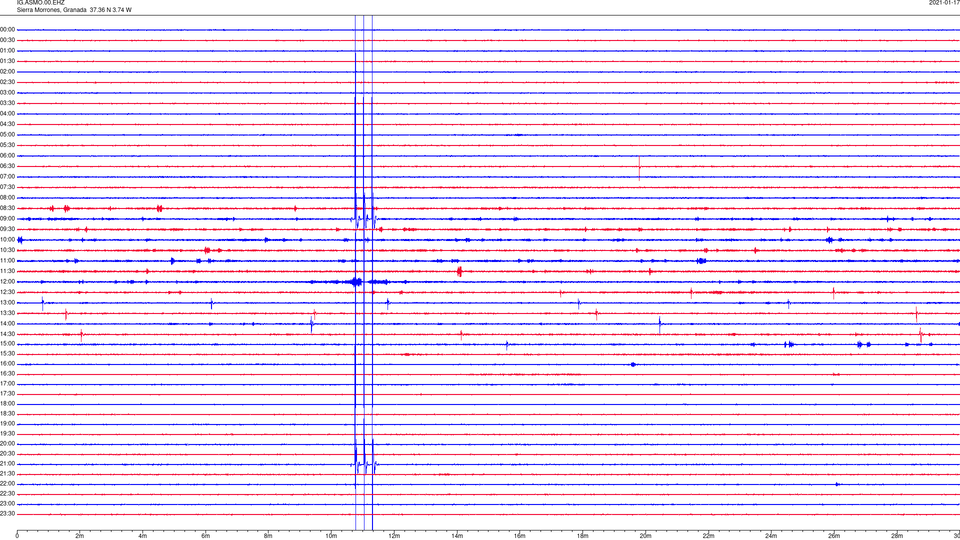This screenshot has width=960, height=540.
Task: Pick the 02:00 time label
Action: (x=7, y=72)
